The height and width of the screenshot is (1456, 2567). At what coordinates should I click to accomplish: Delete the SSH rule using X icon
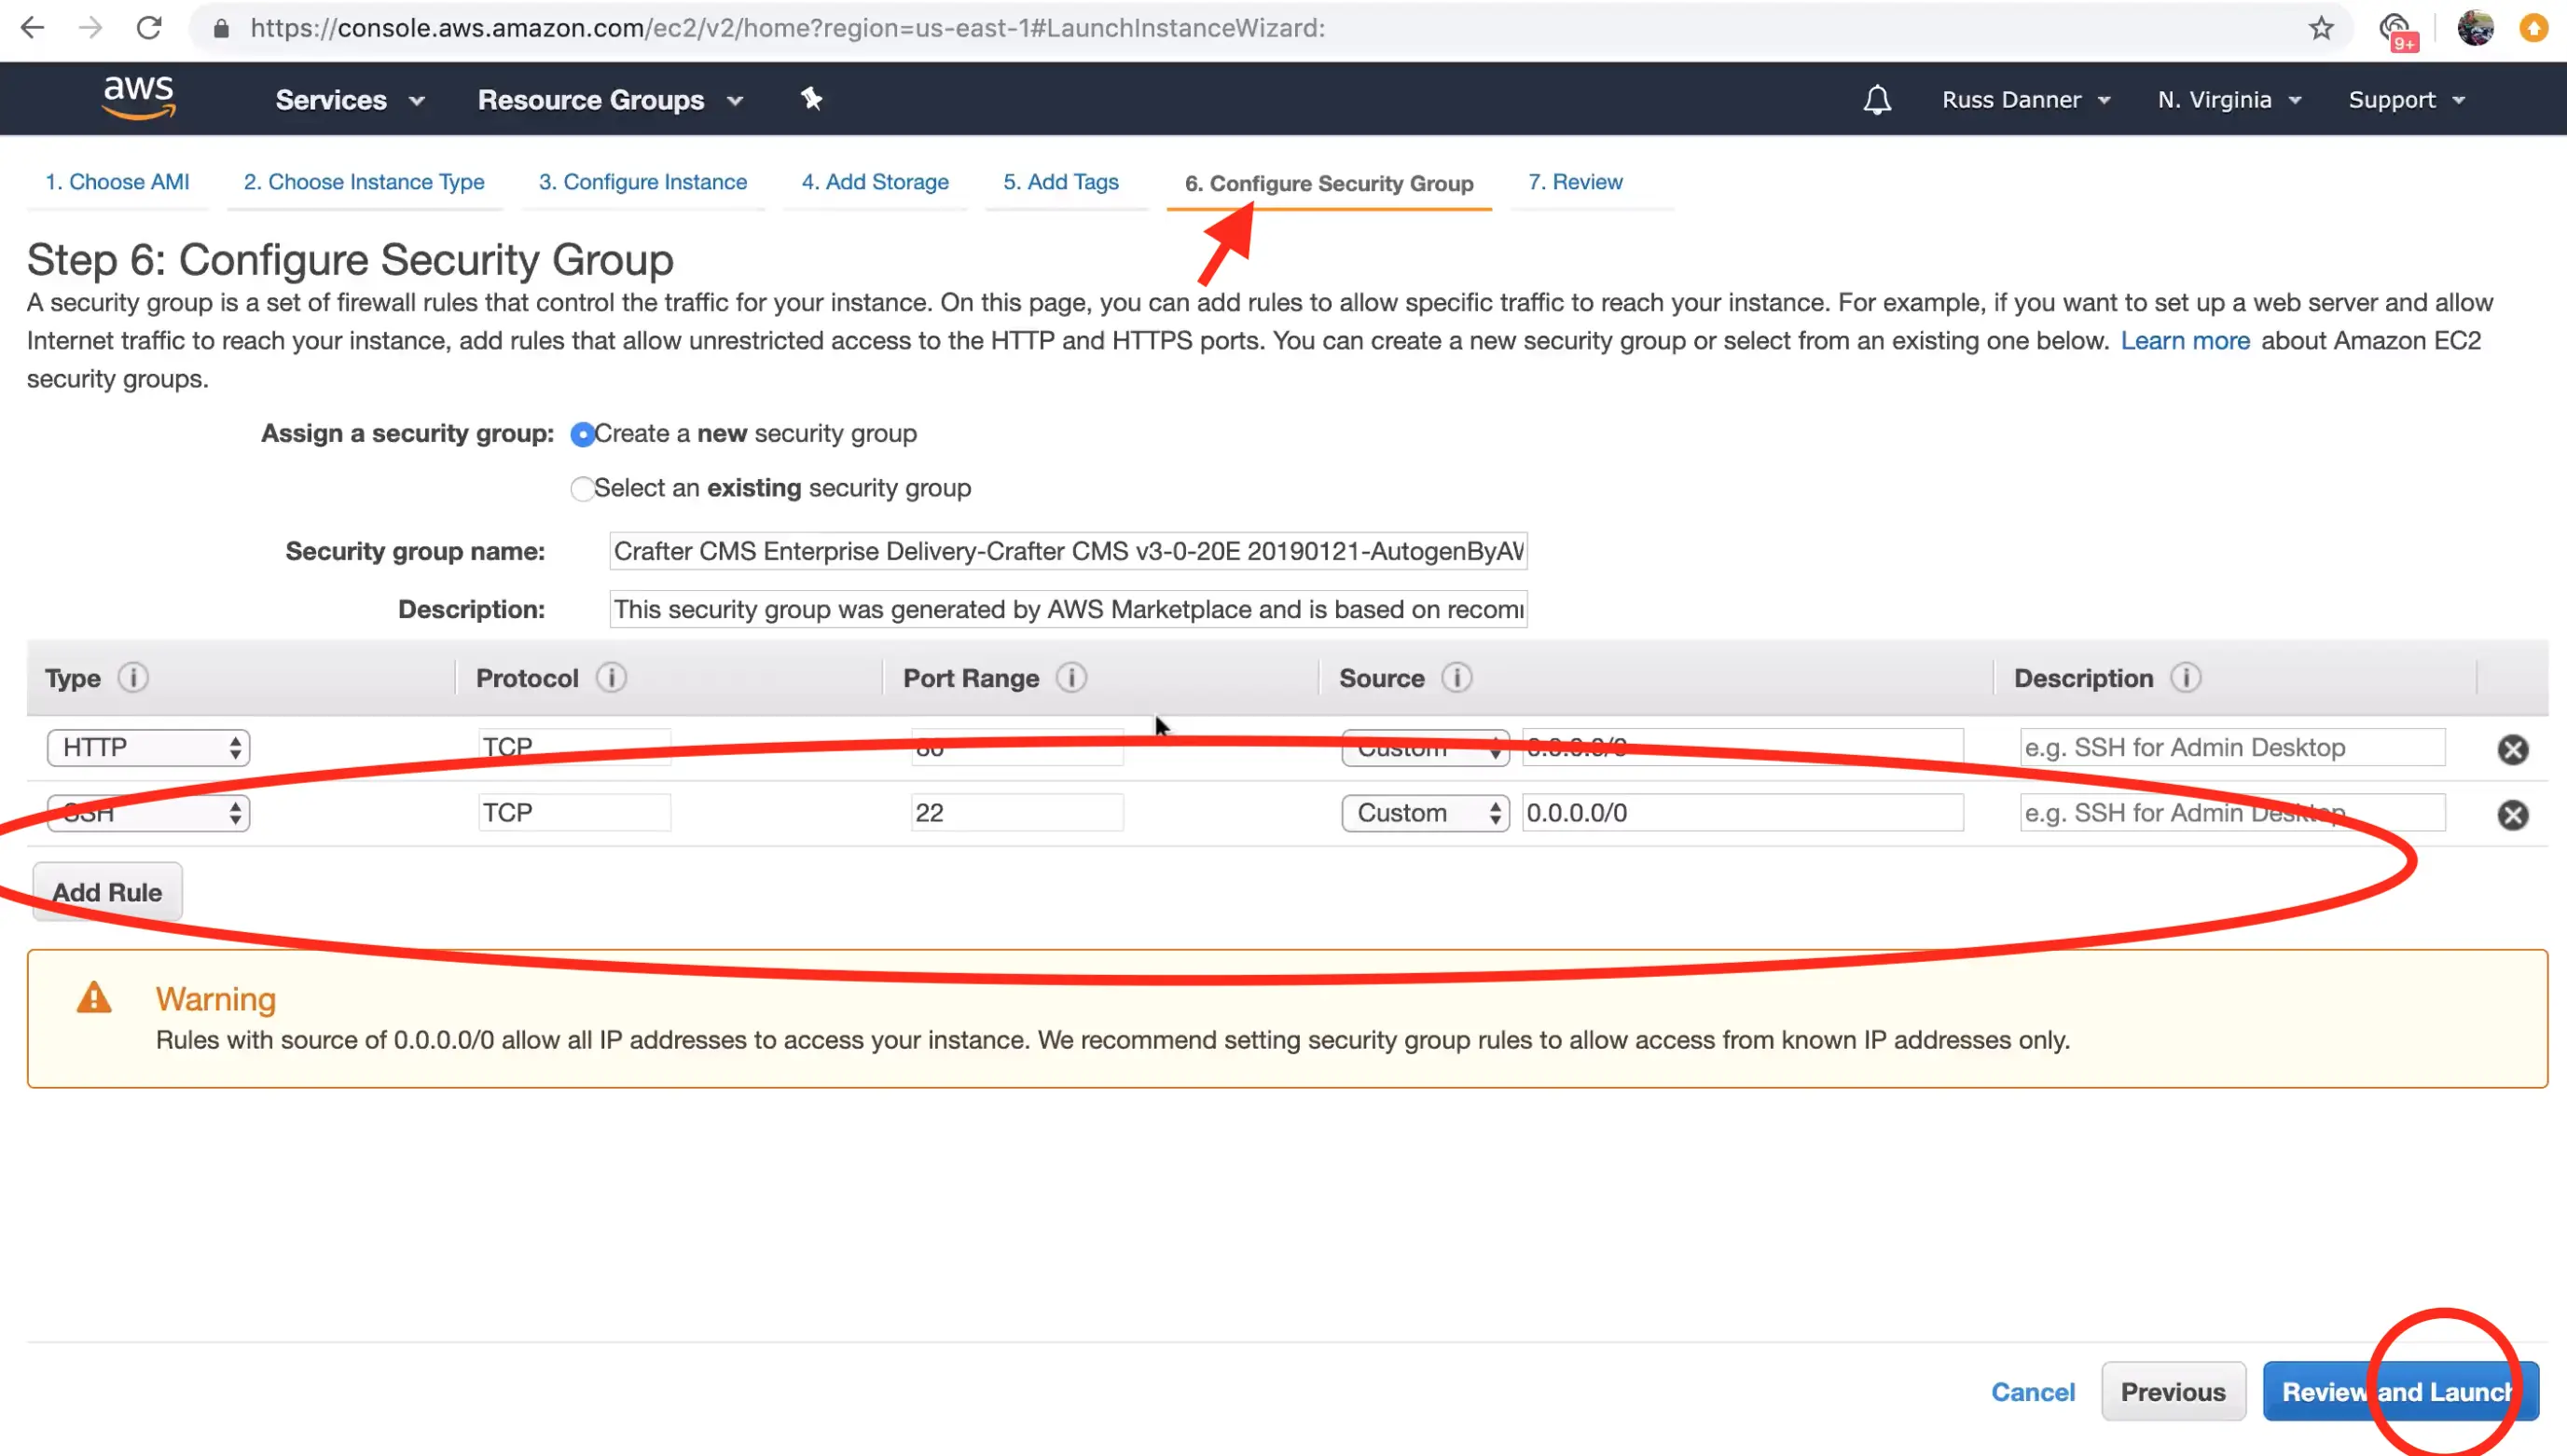coord(2512,815)
